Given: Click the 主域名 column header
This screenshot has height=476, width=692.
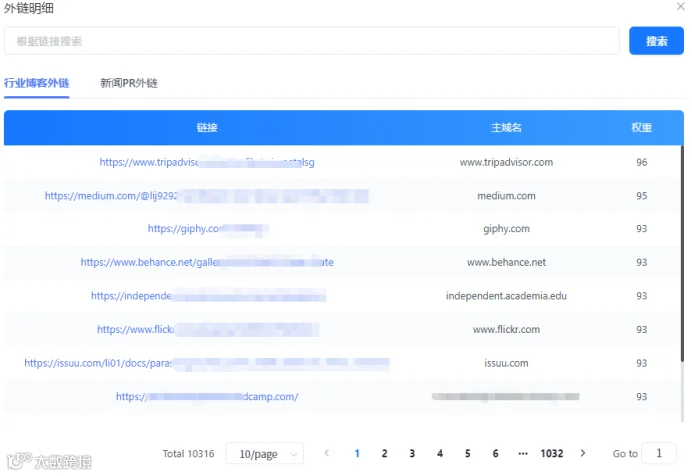Looking at the screenshot, I should (506, 127).
